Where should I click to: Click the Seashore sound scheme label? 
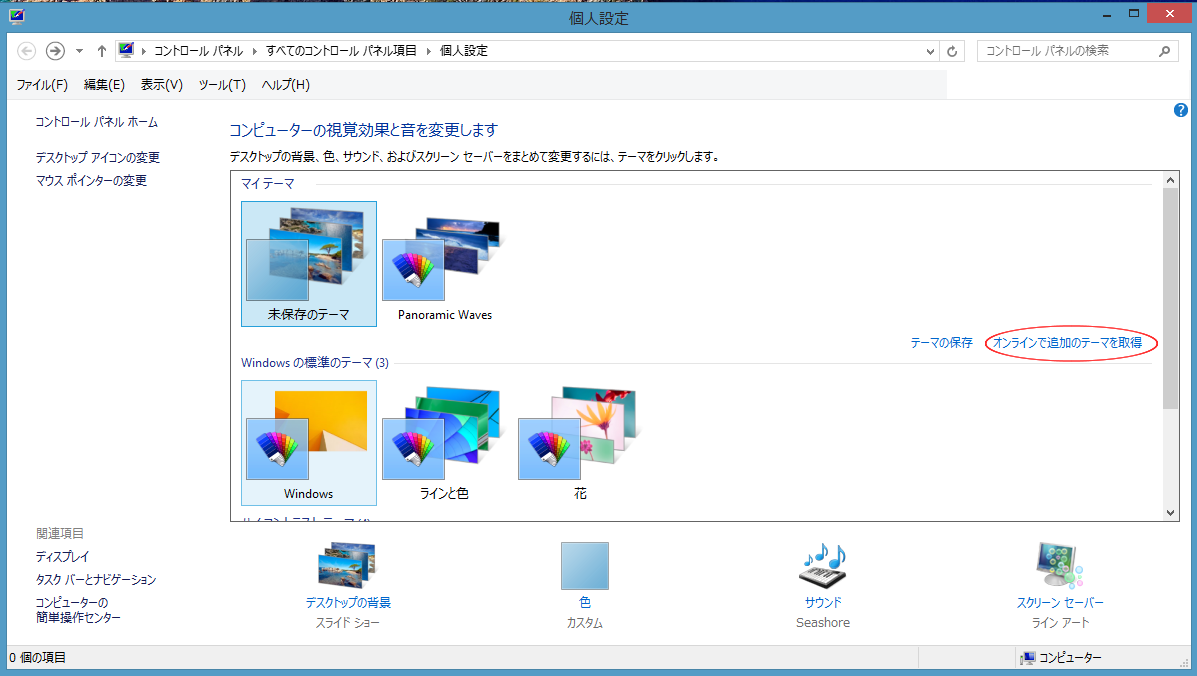[823, 623]
